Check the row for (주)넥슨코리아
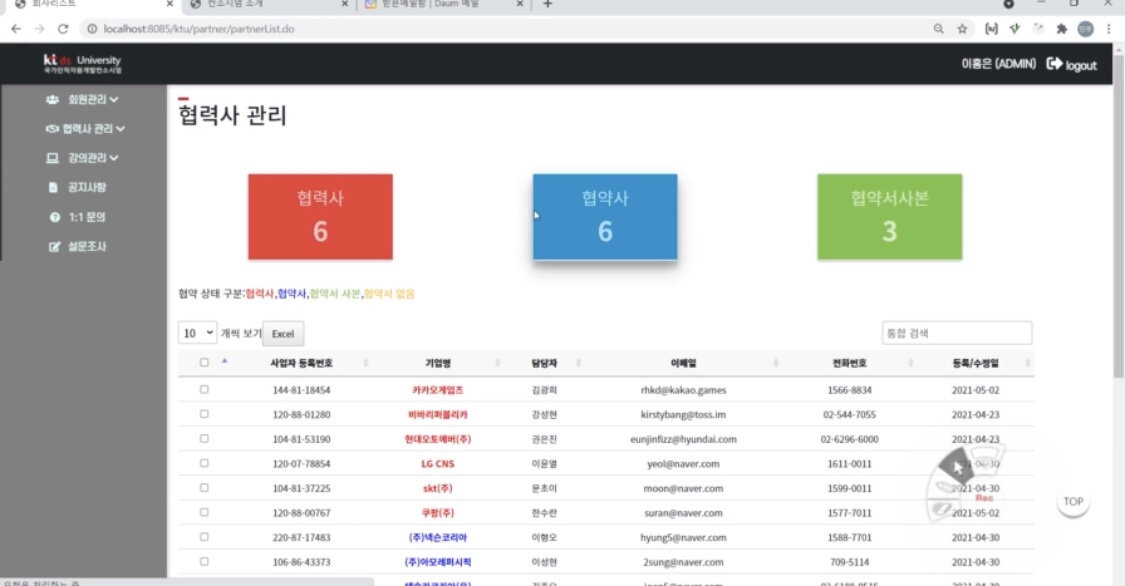This screenshot has width=1125, height=586. (x=204, y=537)
